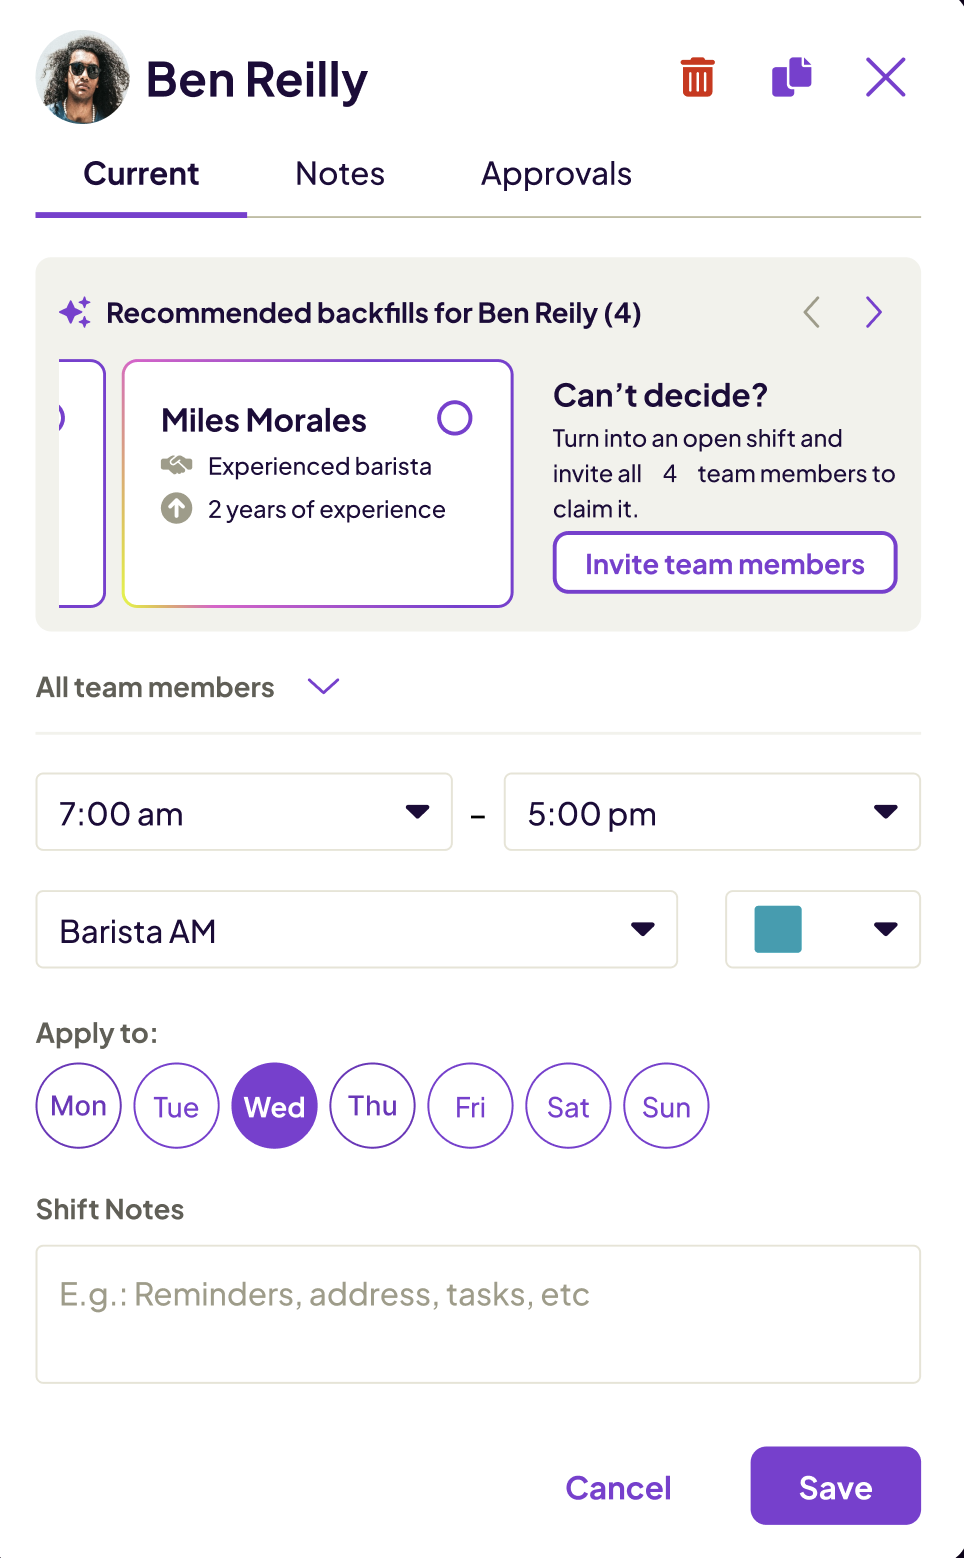Open the teal shift color swatch picker
The image size is (964, 1558).
click(x=822, y=930)
